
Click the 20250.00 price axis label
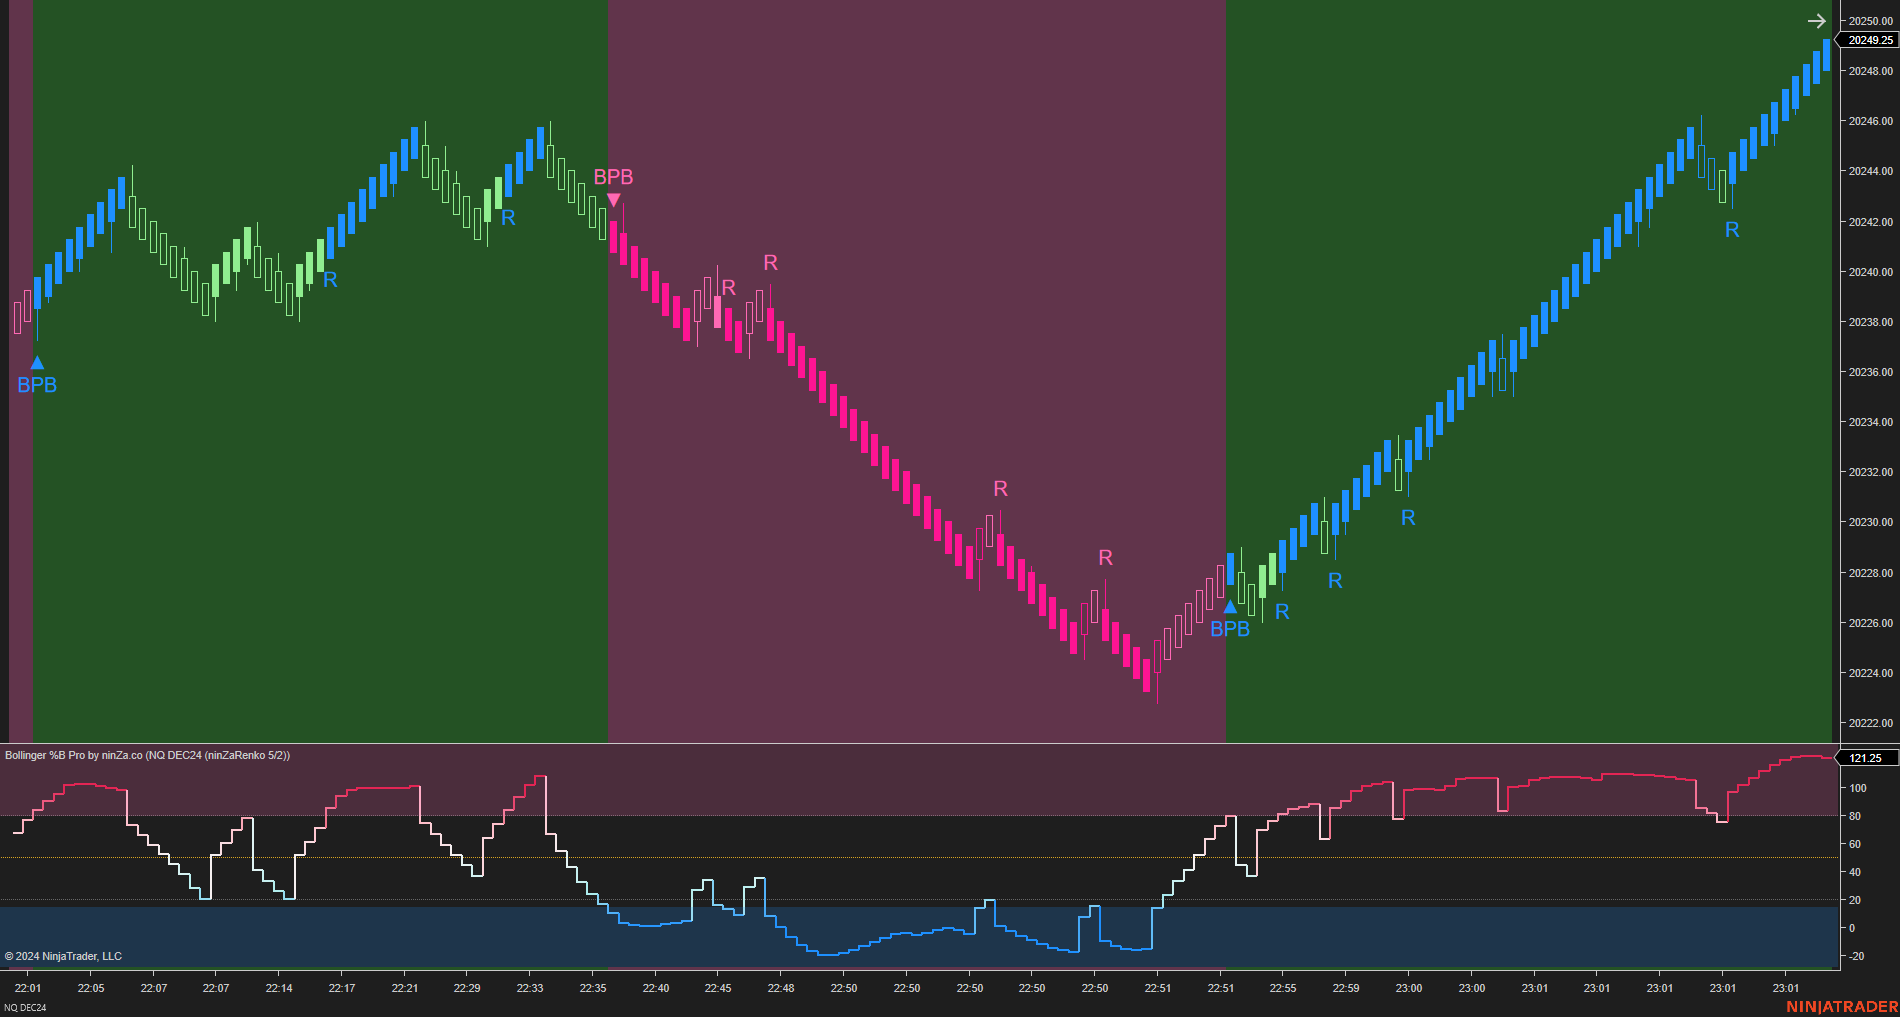[1870, 21]
